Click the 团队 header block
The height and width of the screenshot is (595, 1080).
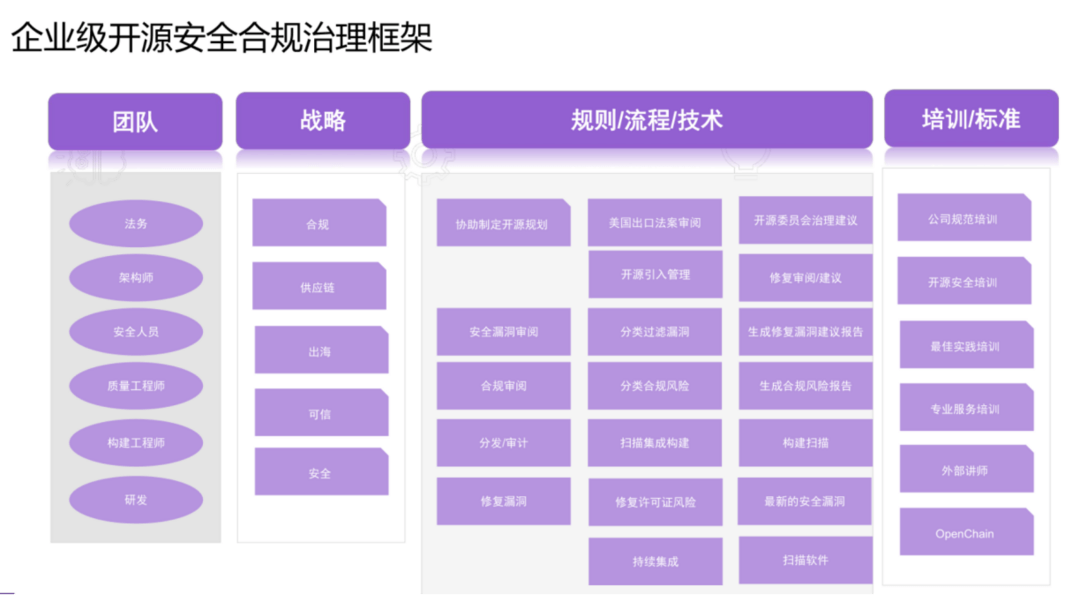[x=135, y=122]
